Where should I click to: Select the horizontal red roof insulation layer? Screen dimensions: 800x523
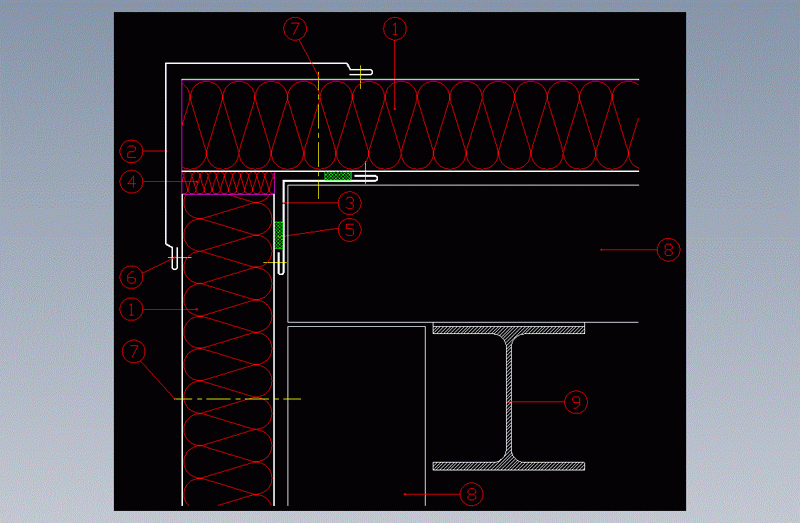click(450, 125)
